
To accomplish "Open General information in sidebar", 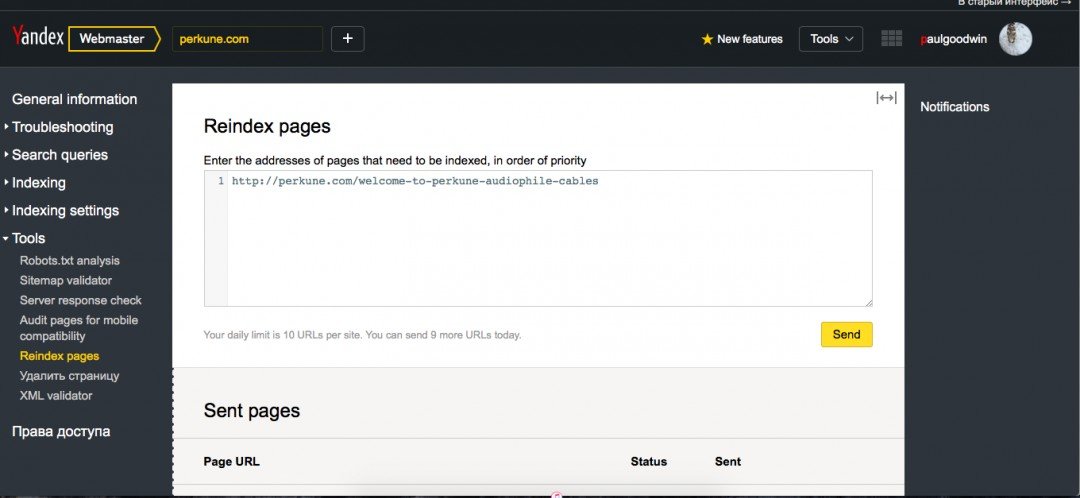I will click(x=74, y=99).
